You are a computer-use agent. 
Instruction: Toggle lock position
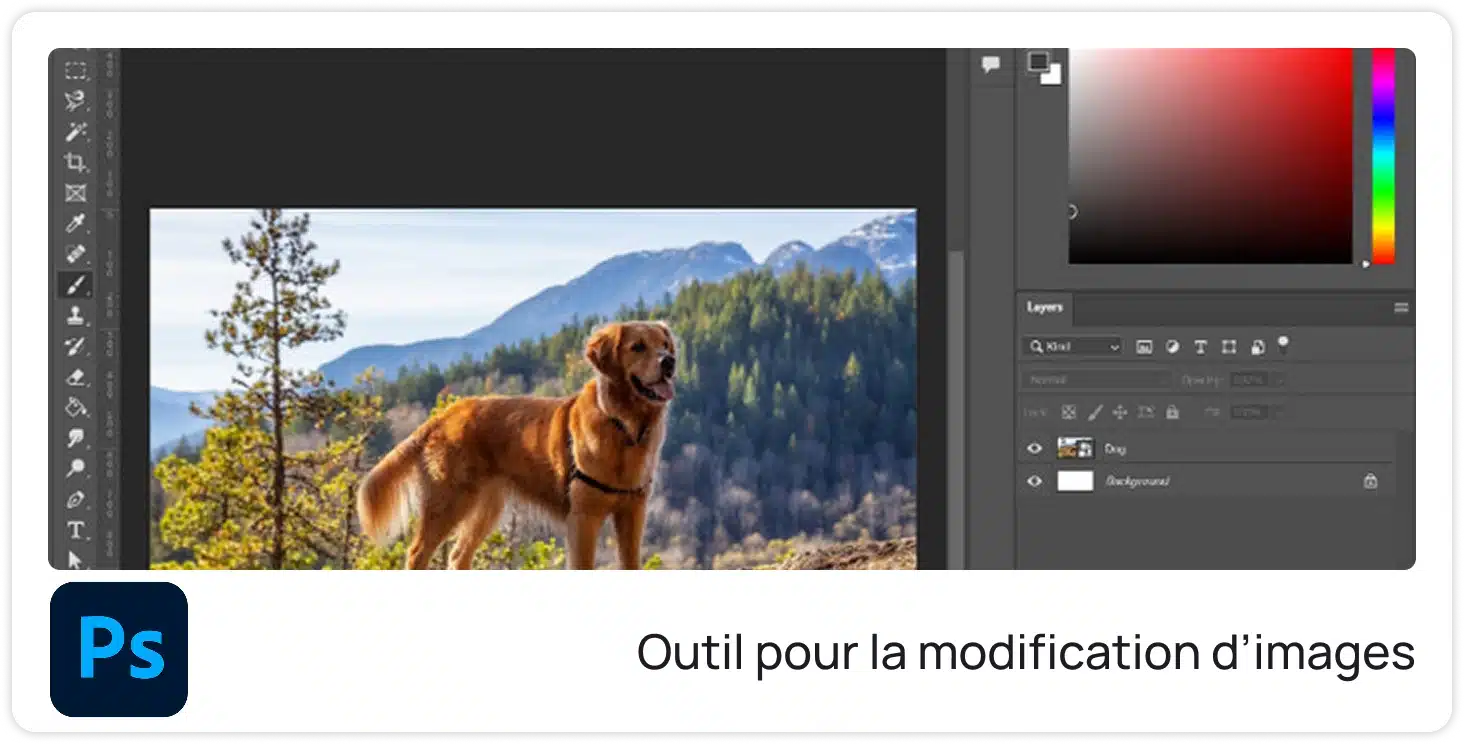pos(1120,412)
